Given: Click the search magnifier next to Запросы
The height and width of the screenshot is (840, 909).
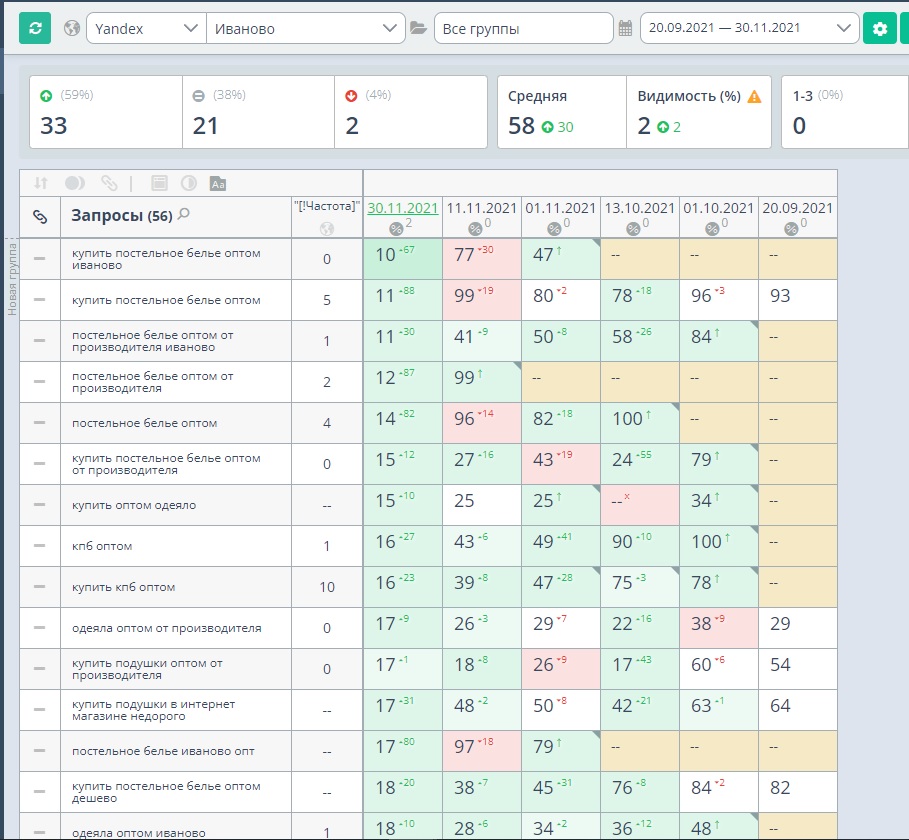Looking at the screenshot, I should tap(184, 214).
